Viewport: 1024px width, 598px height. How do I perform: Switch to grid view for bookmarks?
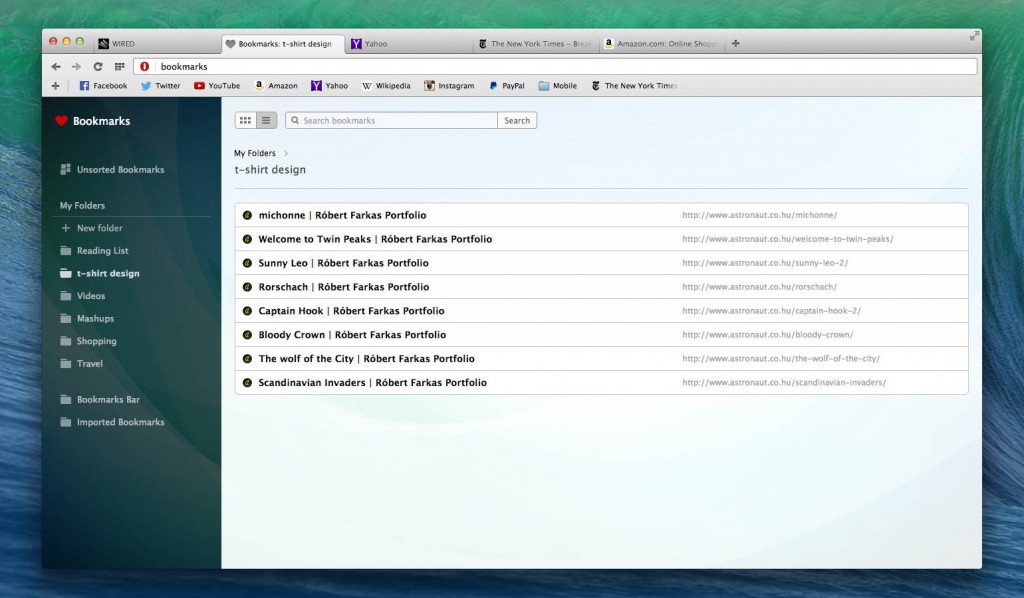pos(245,119)
